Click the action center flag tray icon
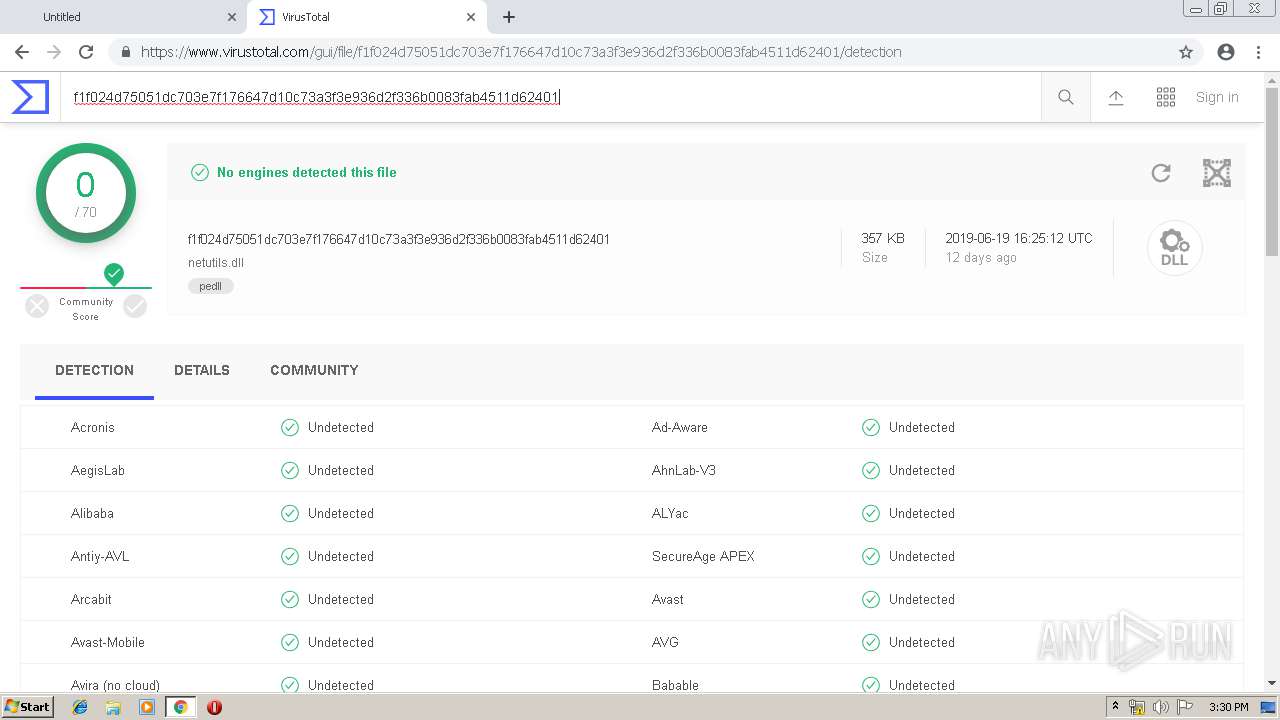The height and width of the screenshot is (720, 1280). (1184, 707)
